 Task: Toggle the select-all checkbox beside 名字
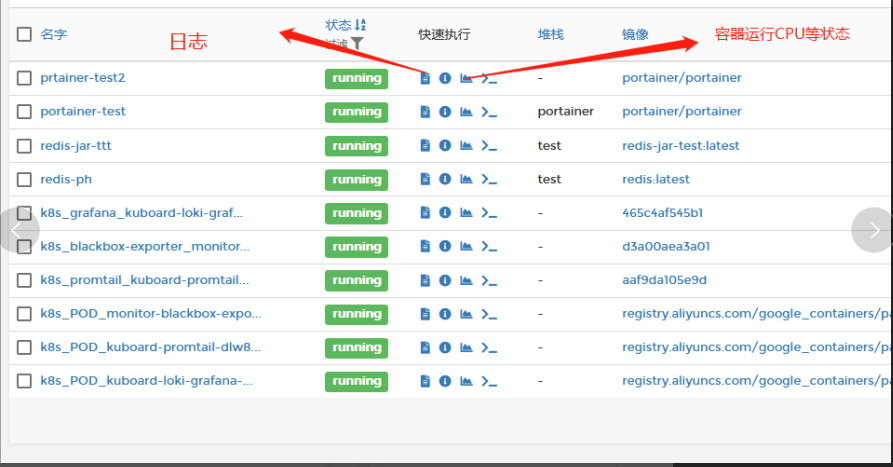24,34
